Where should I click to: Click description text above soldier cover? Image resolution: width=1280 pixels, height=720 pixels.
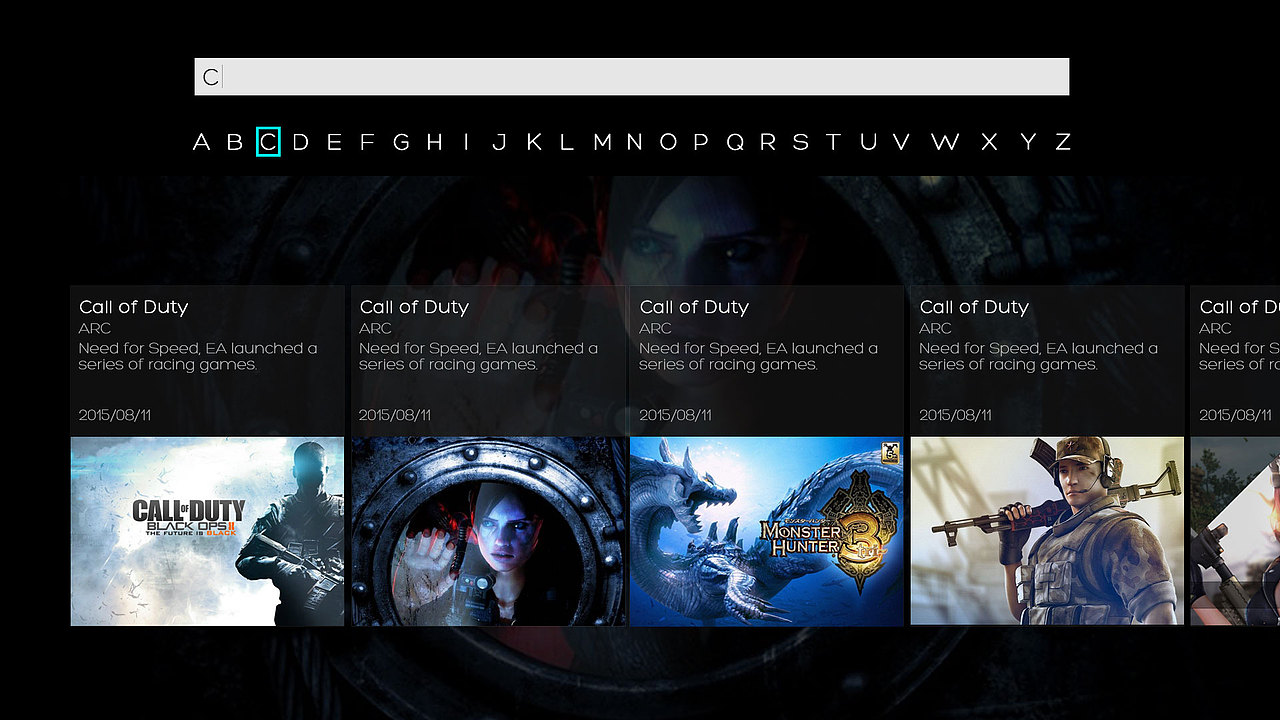tap(1038, 357)
